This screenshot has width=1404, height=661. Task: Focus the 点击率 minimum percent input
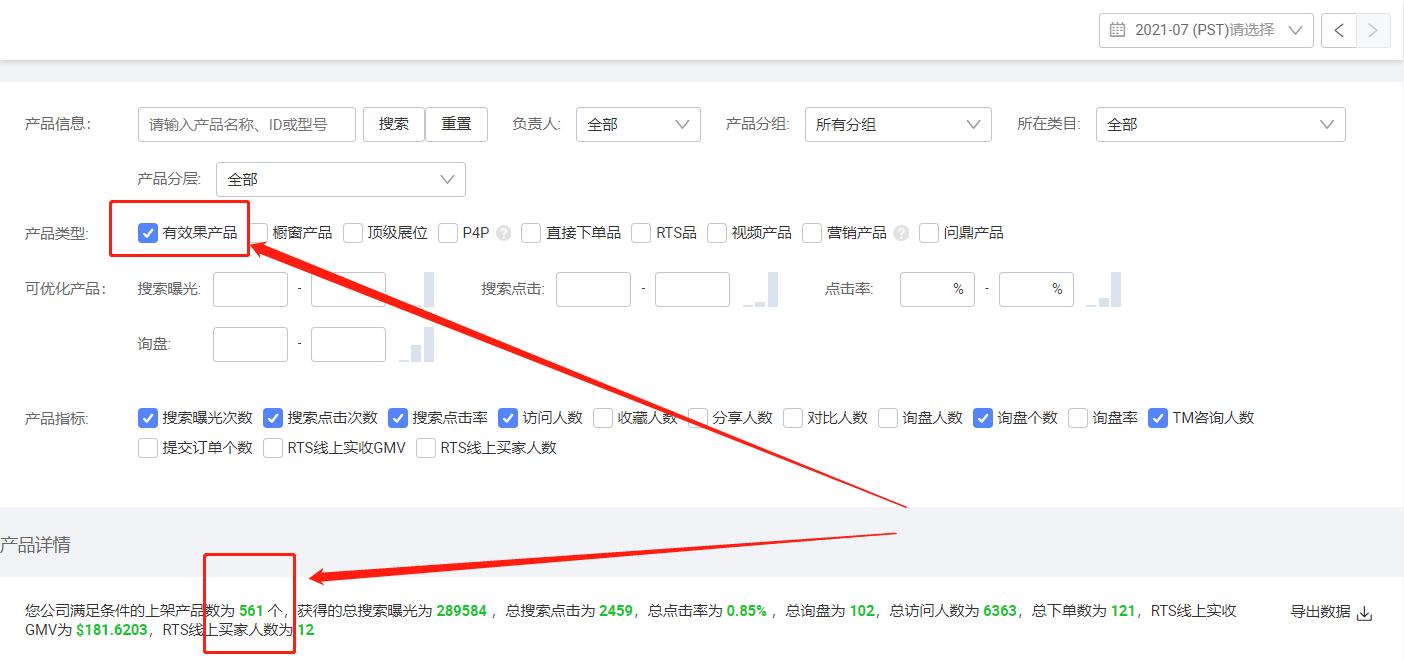point(937,289)
